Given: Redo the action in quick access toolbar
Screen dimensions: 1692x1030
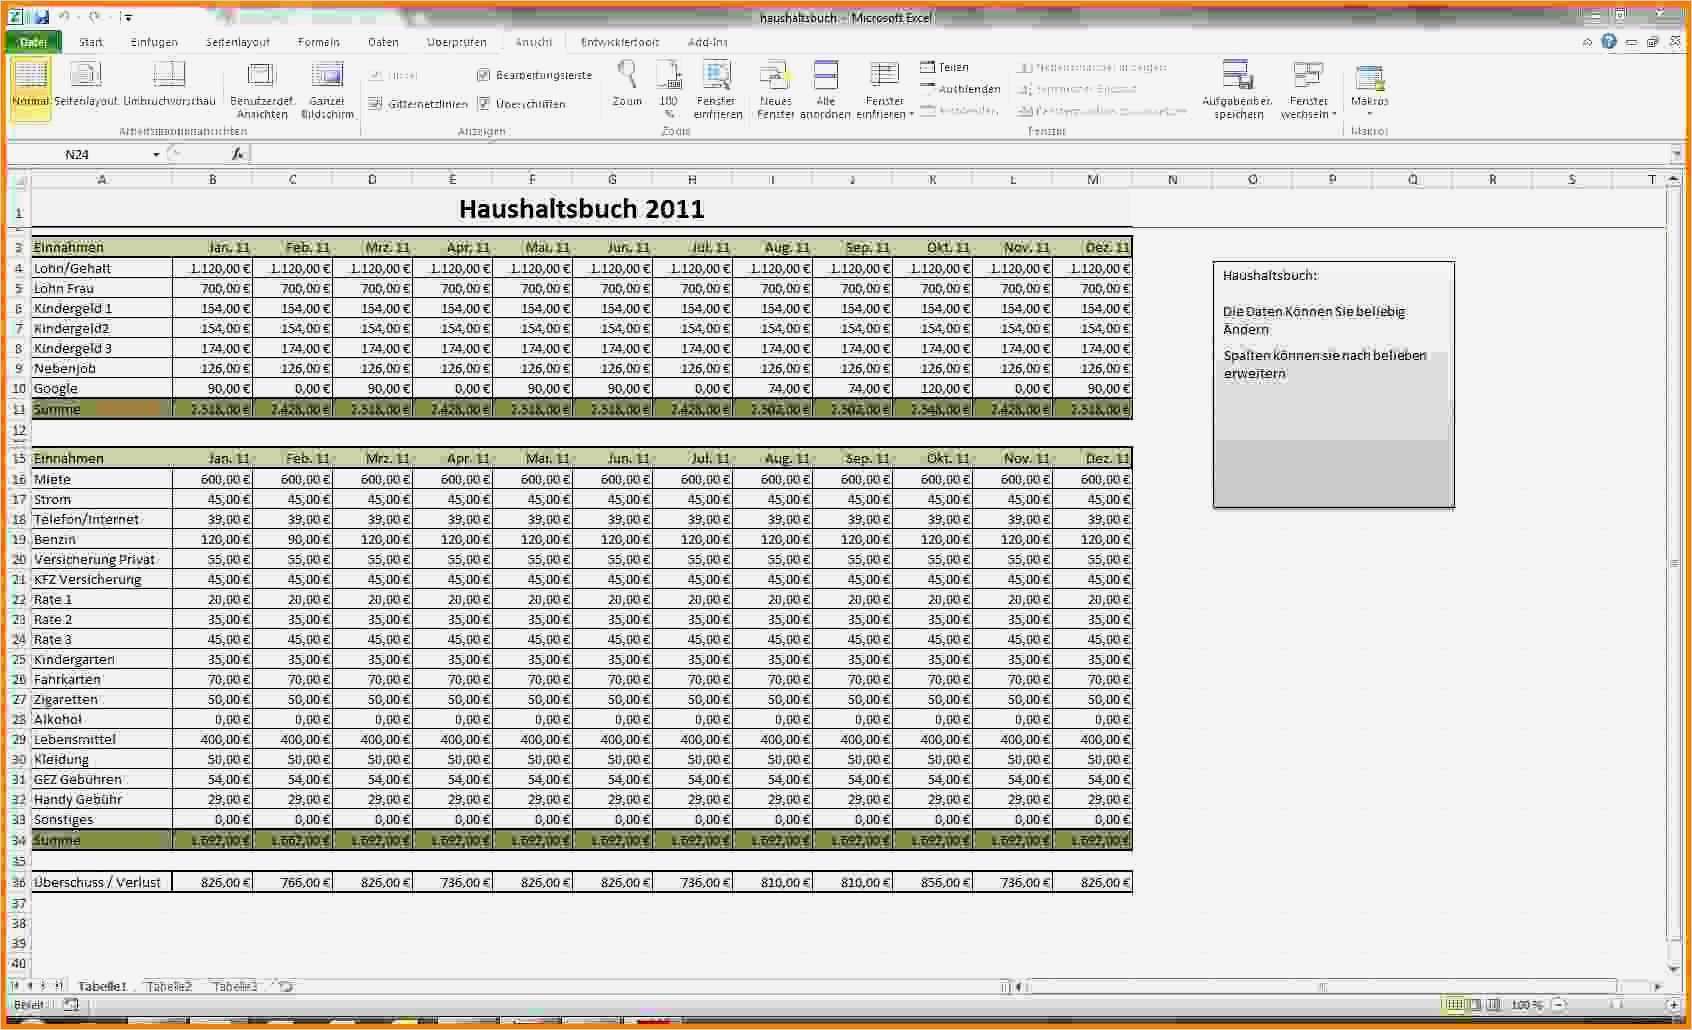Looking at the screenshot, I should point(94,17).
